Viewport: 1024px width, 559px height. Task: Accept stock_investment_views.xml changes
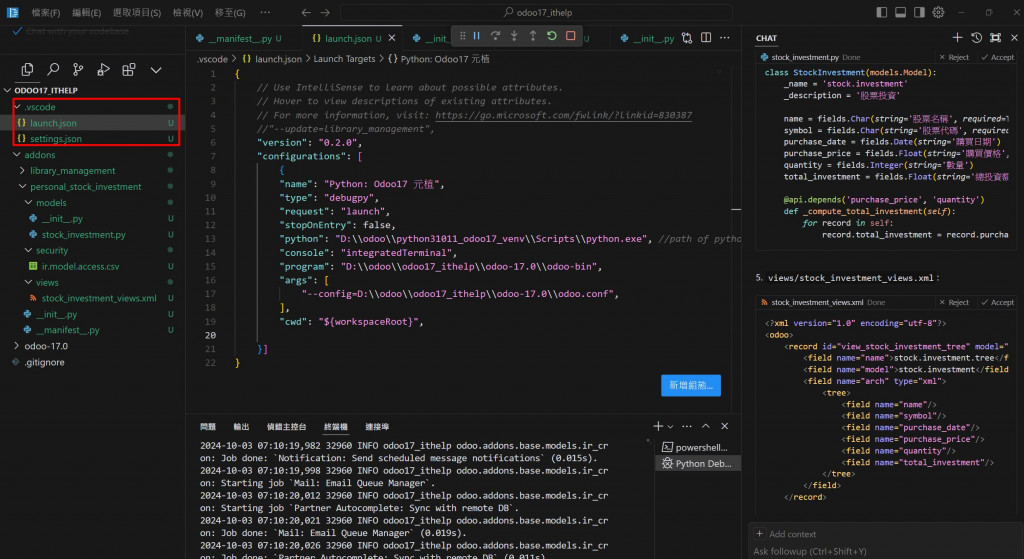coord(997,302)
